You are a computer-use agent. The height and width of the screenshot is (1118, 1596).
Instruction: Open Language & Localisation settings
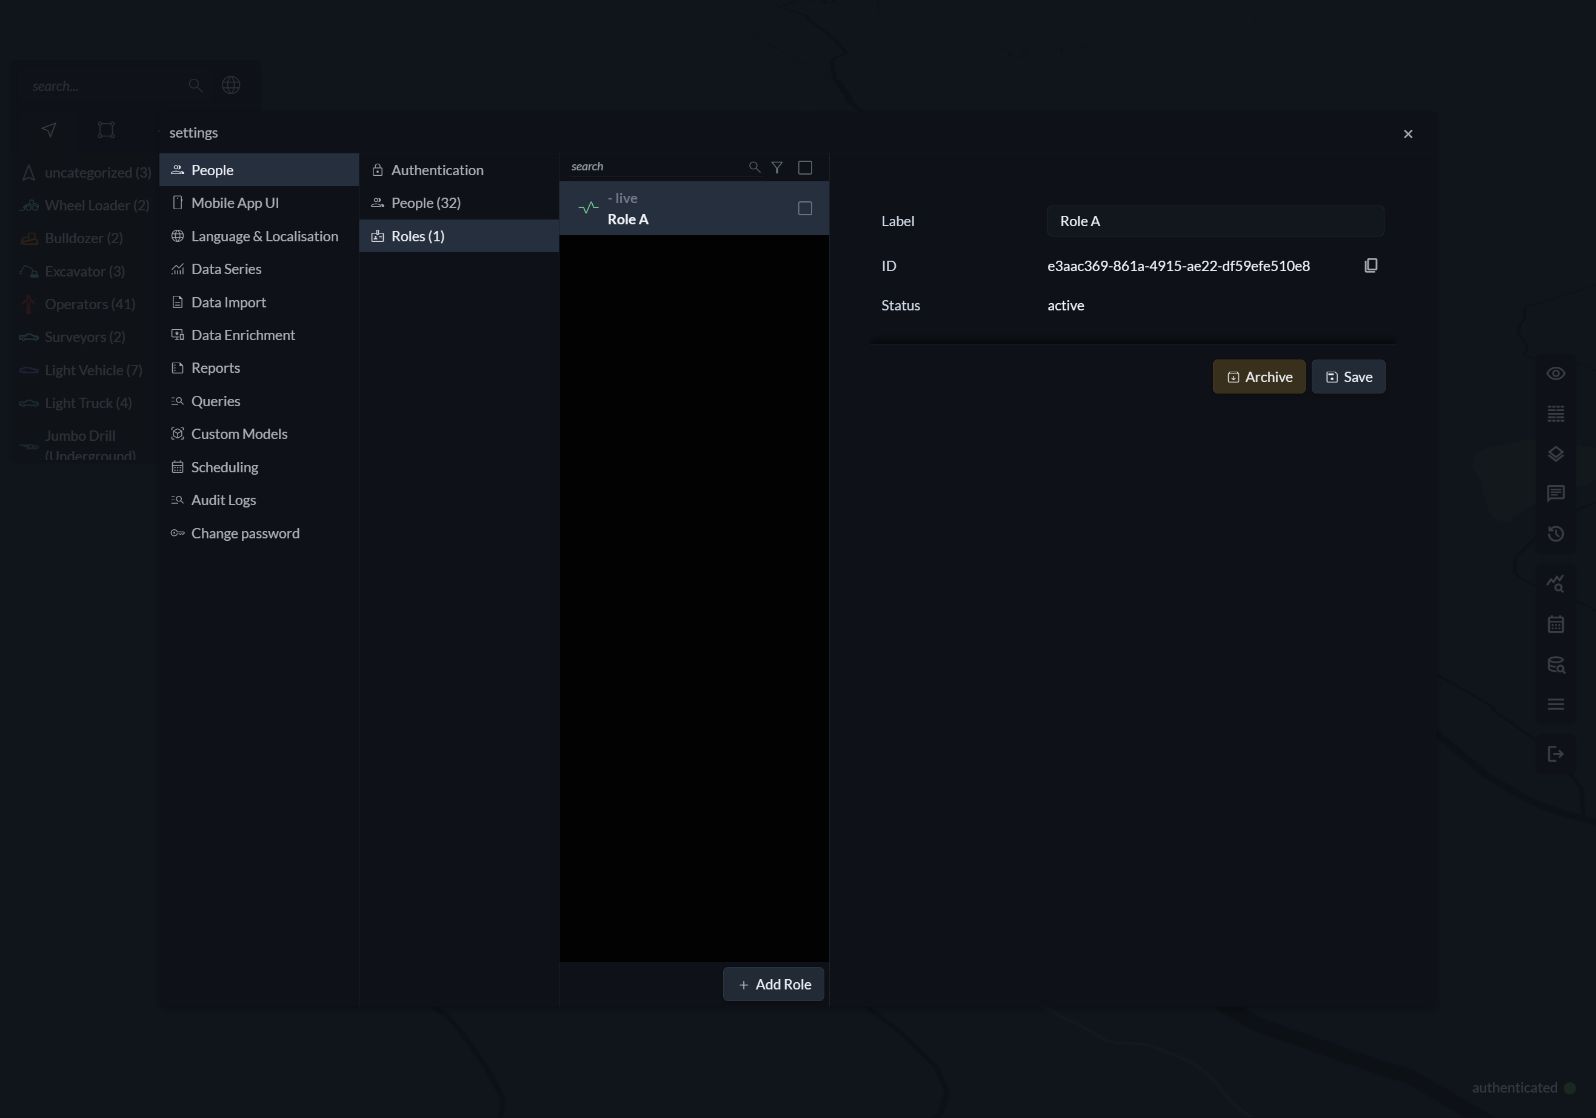tap(259, 236)
